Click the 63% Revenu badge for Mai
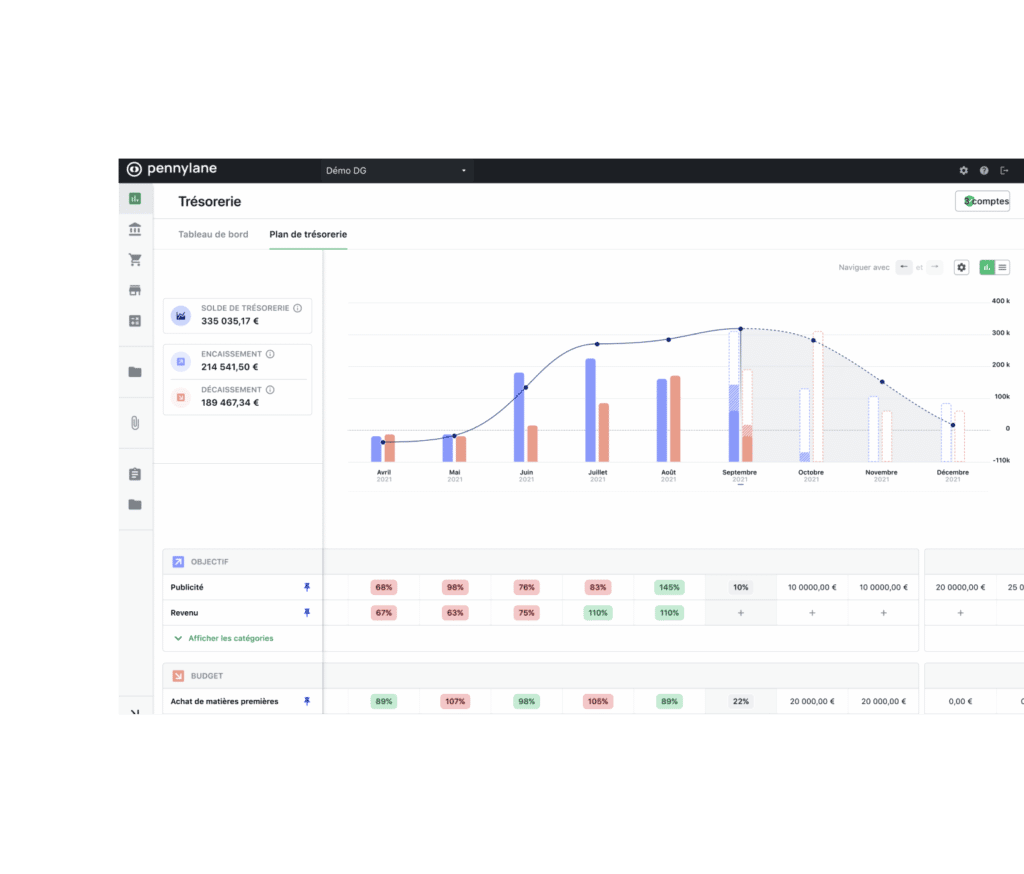 [455, 613]
